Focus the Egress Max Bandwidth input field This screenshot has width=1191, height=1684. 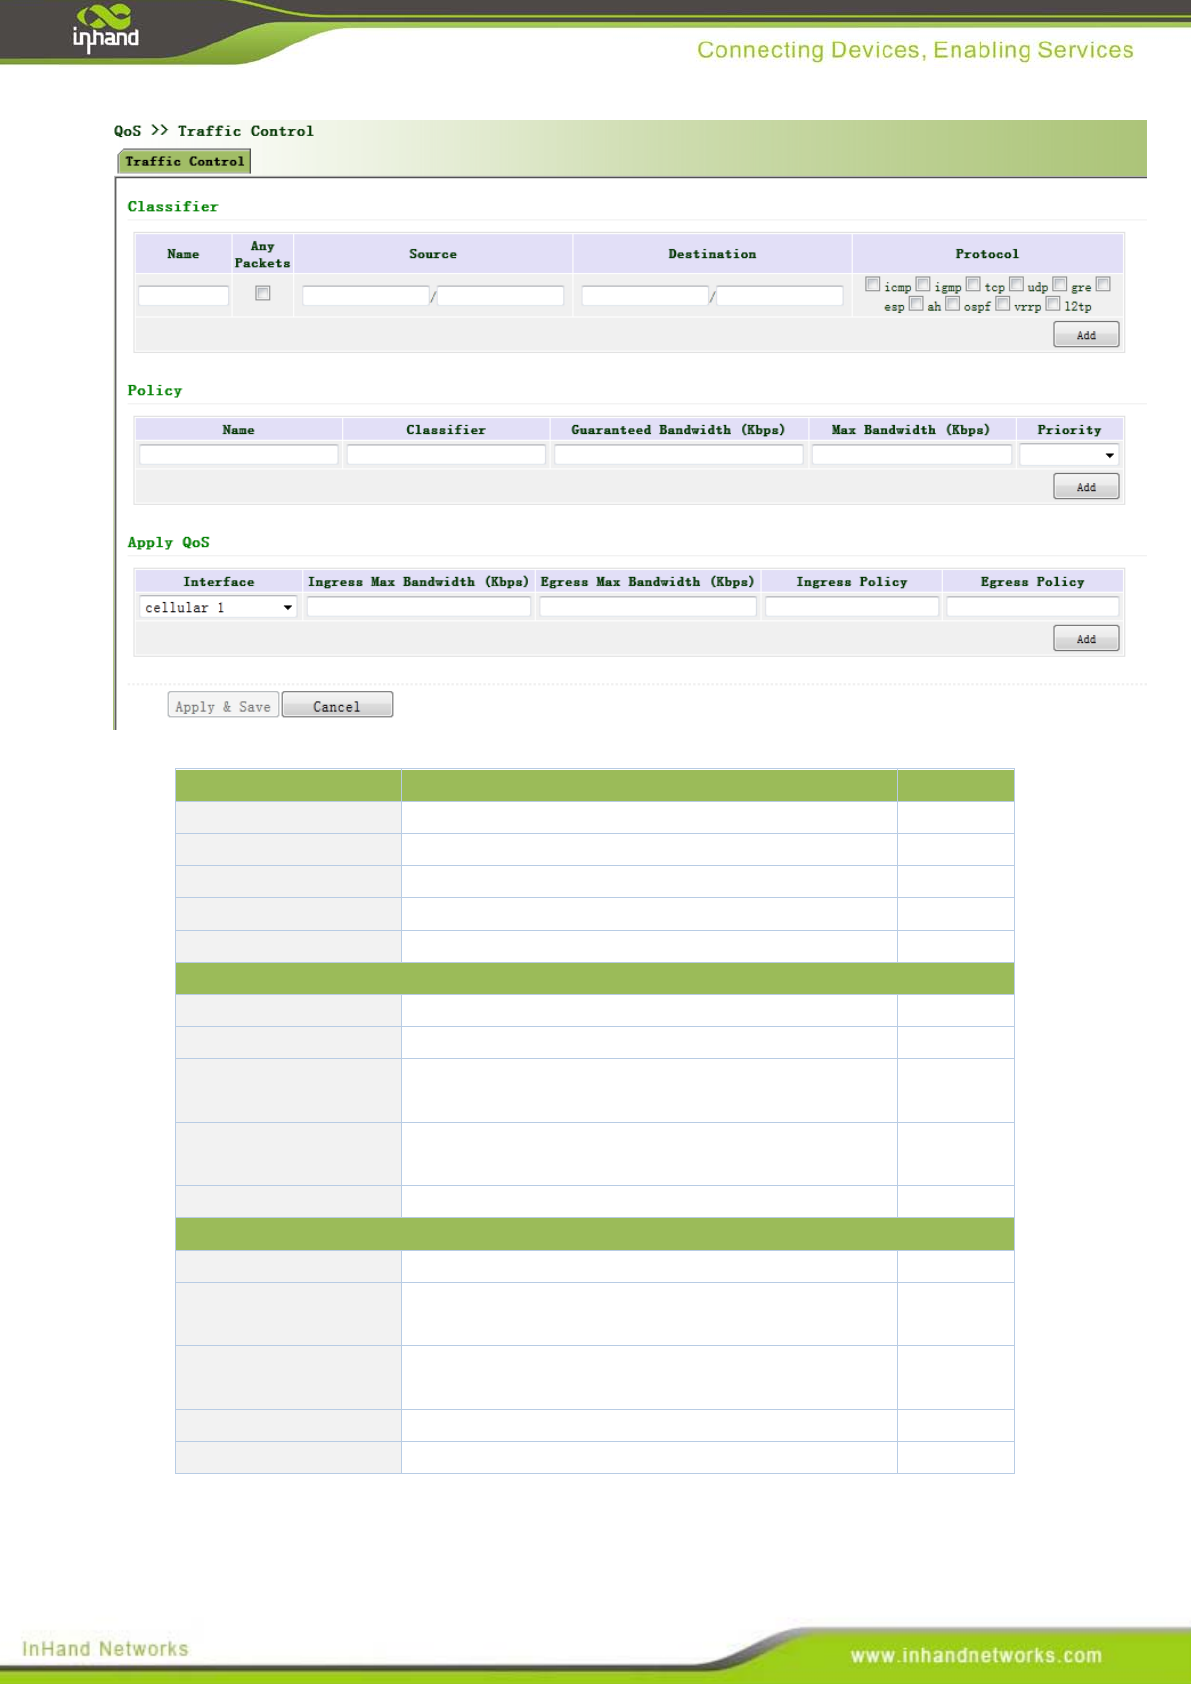[648, 607]
